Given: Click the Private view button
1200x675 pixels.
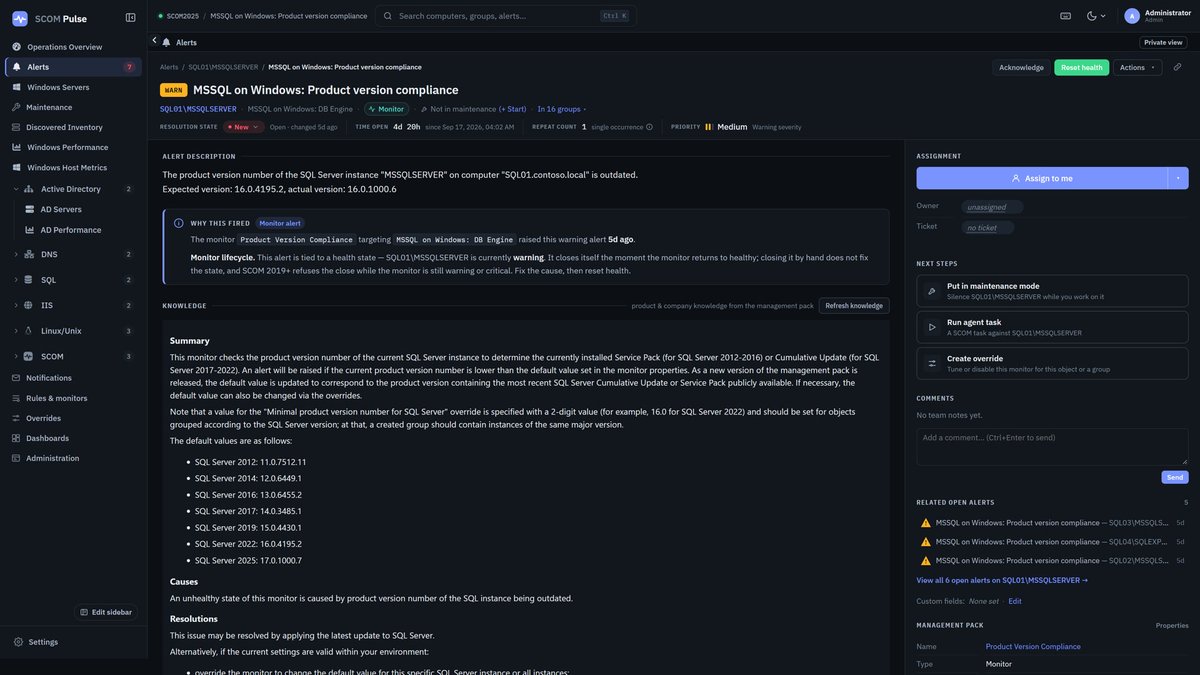Looking at the screenshot, I should tap(1163, 42).
